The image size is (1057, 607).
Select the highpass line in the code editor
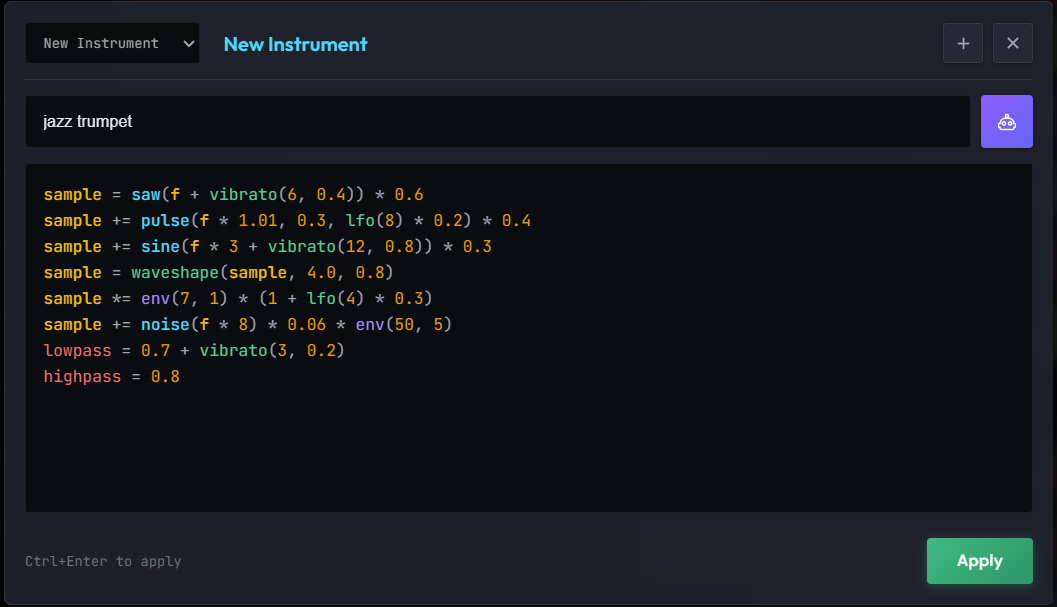click(x=110, y=376)
